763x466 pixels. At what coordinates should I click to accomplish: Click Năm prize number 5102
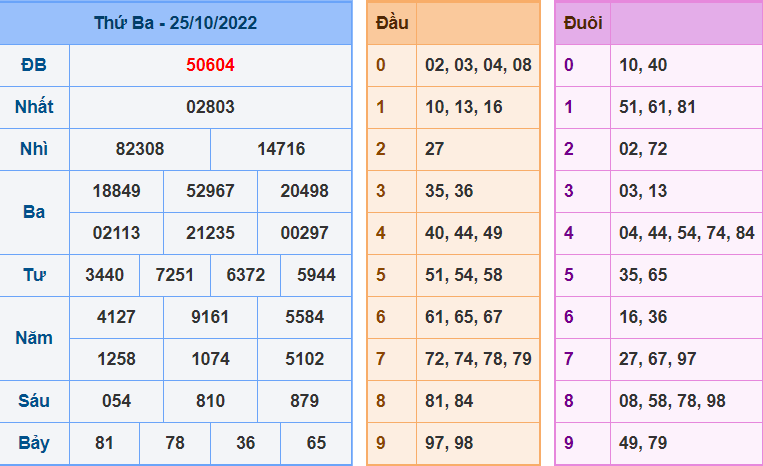click(x=304, y=359)
